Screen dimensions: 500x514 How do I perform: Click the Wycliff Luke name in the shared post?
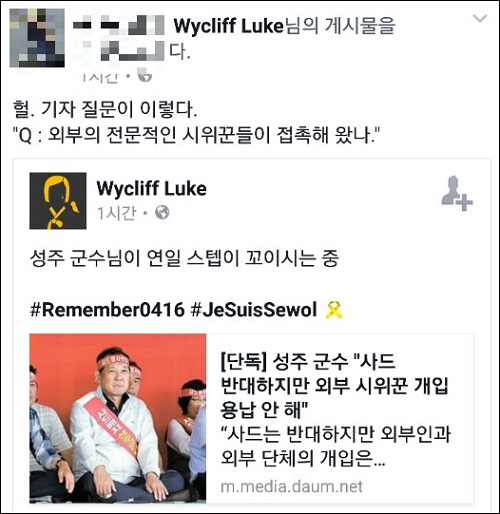tap(152, 188)
